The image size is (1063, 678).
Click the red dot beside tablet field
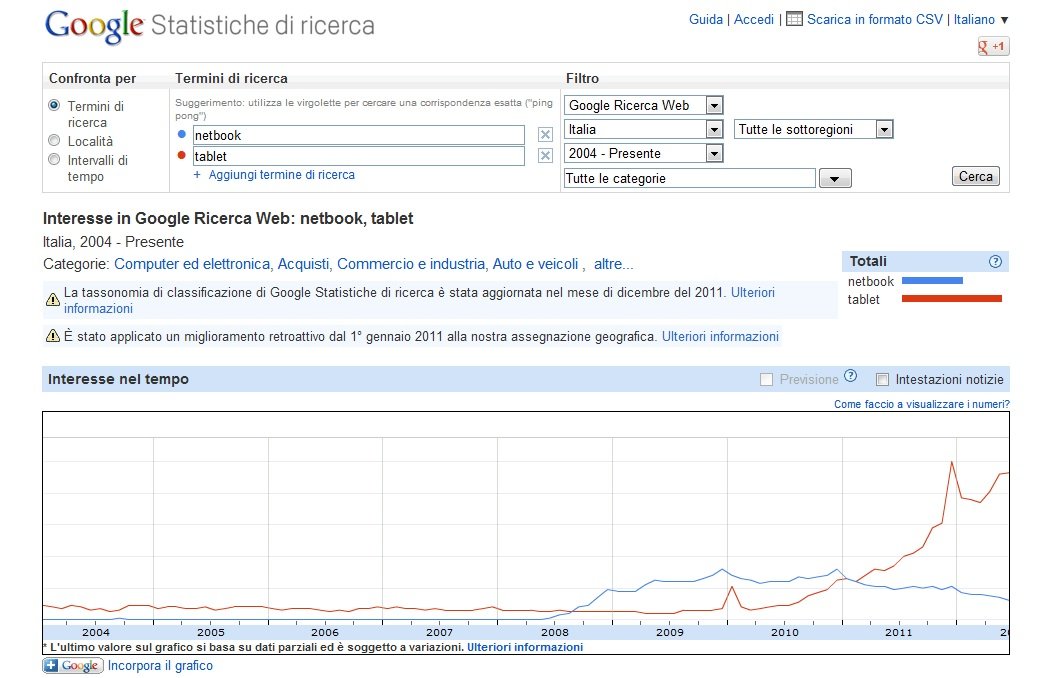(182, 155)
